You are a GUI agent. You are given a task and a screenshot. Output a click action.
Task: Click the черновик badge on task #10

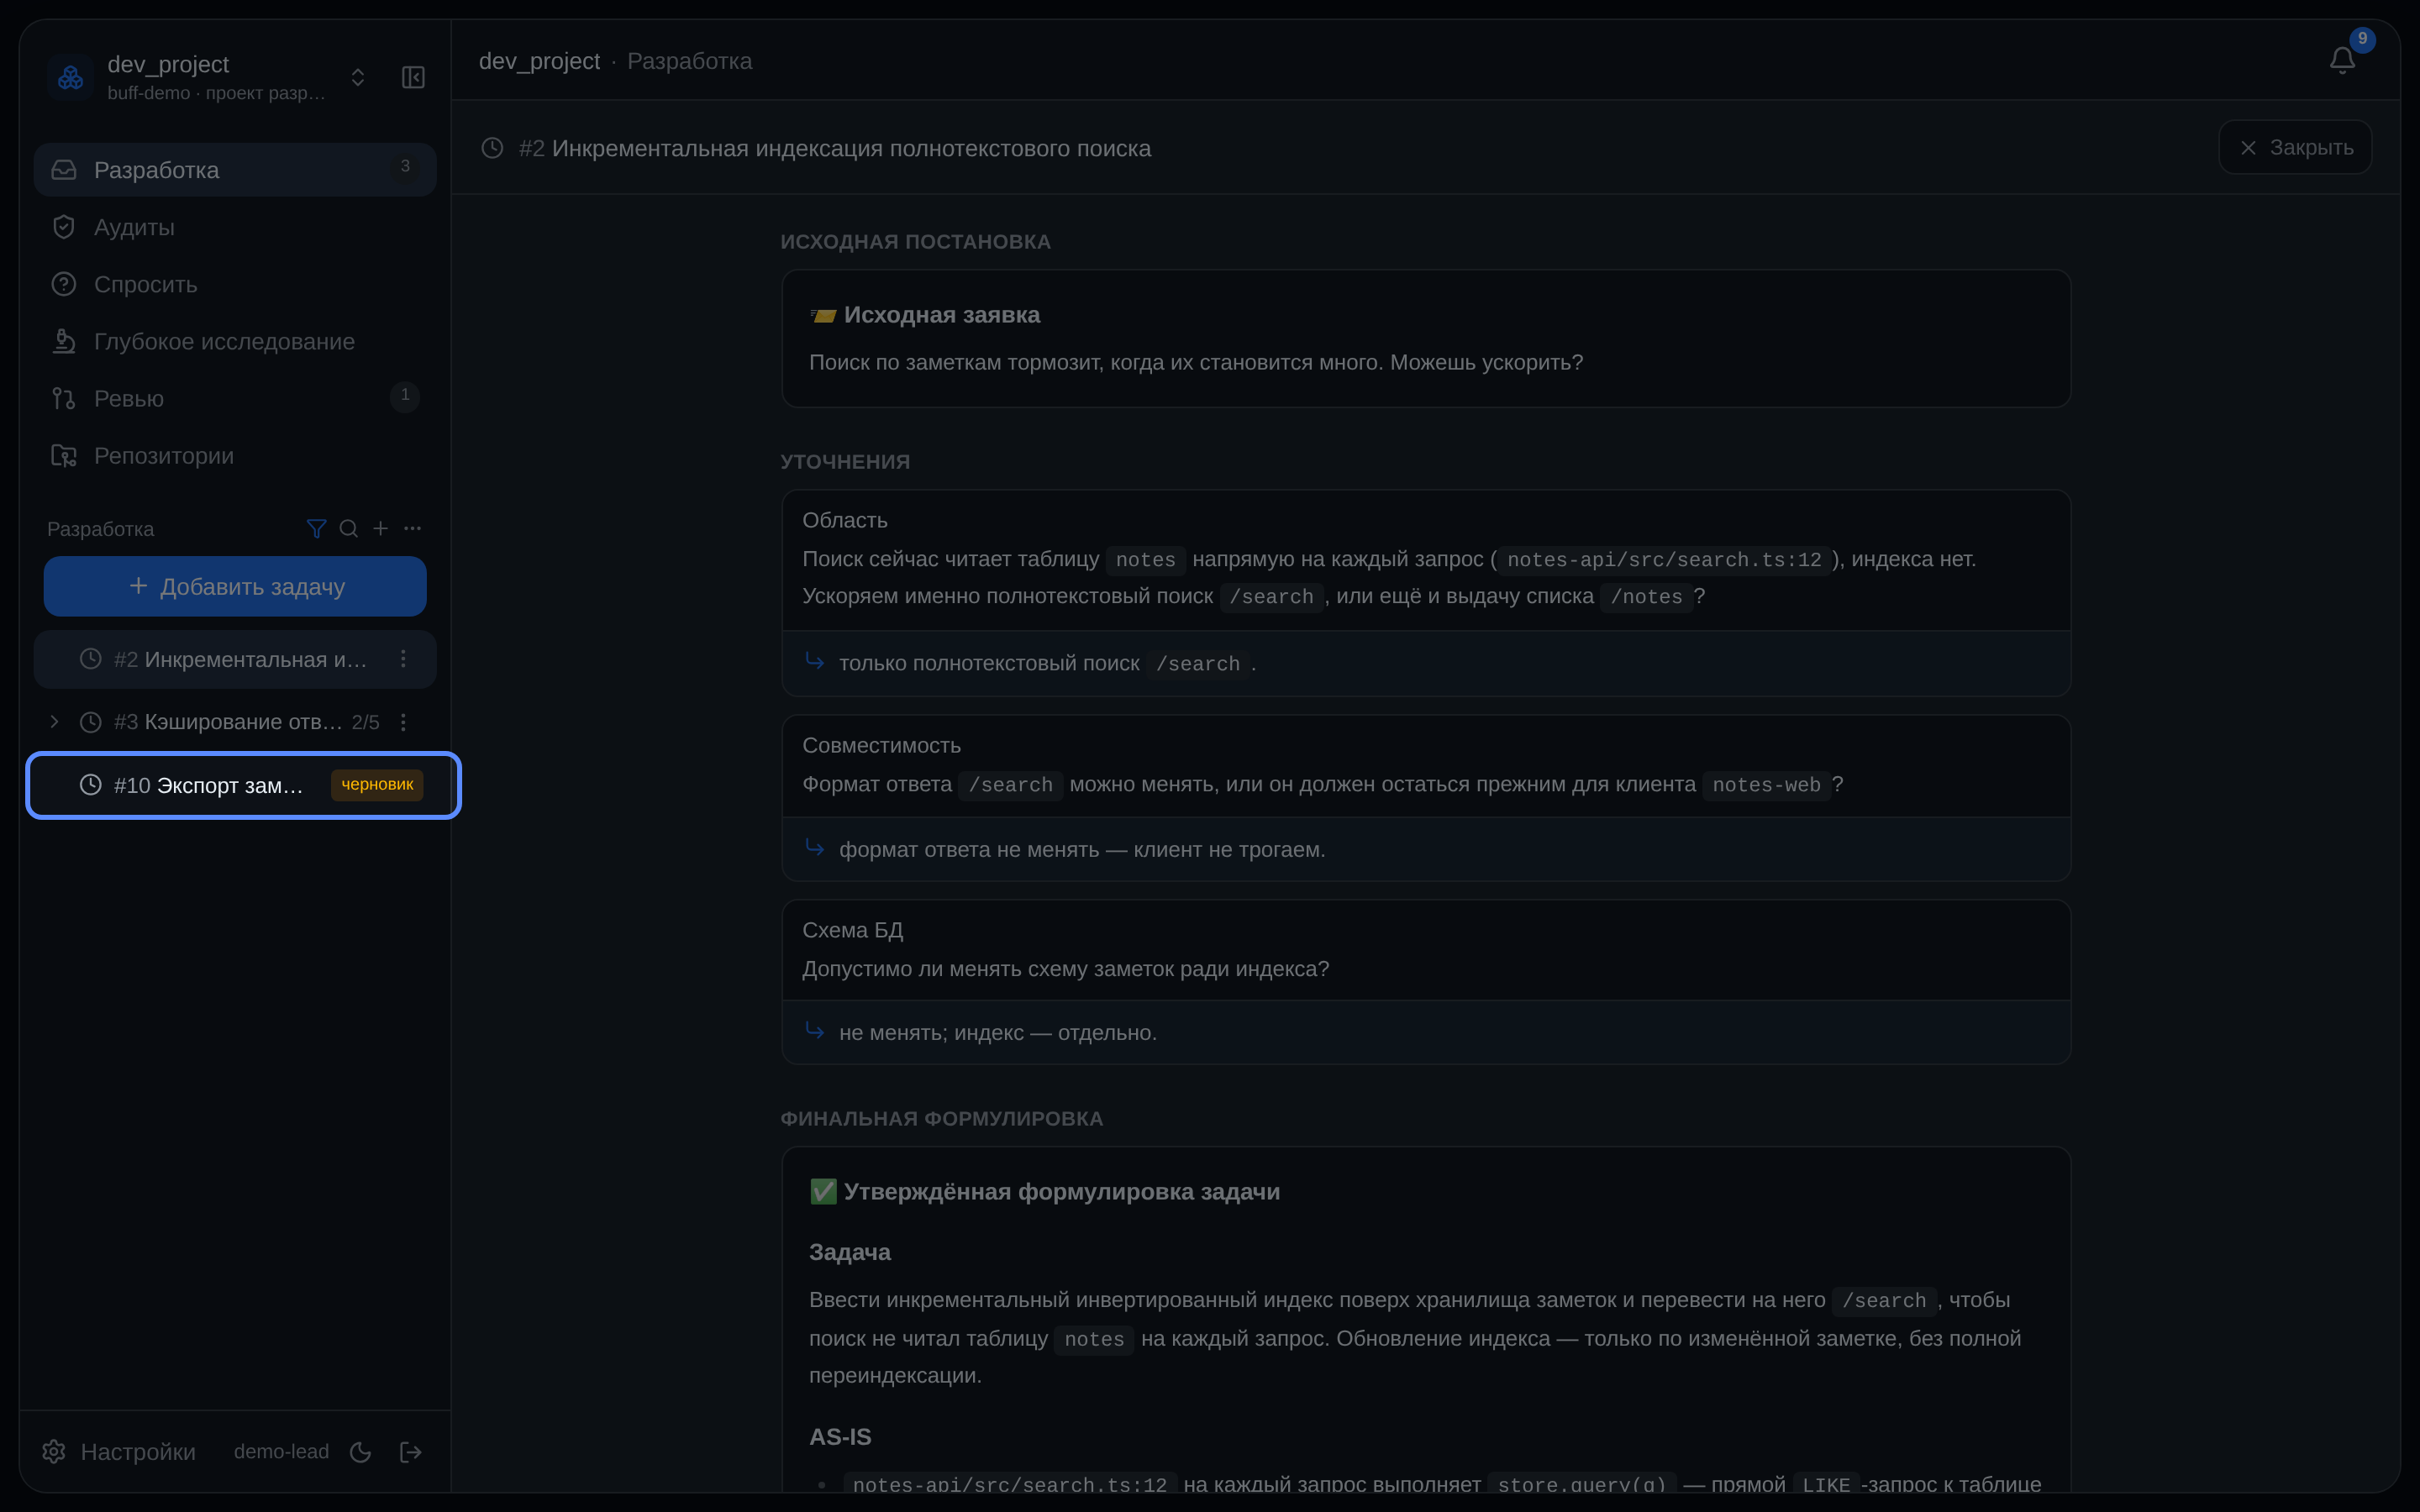(377, 785)
